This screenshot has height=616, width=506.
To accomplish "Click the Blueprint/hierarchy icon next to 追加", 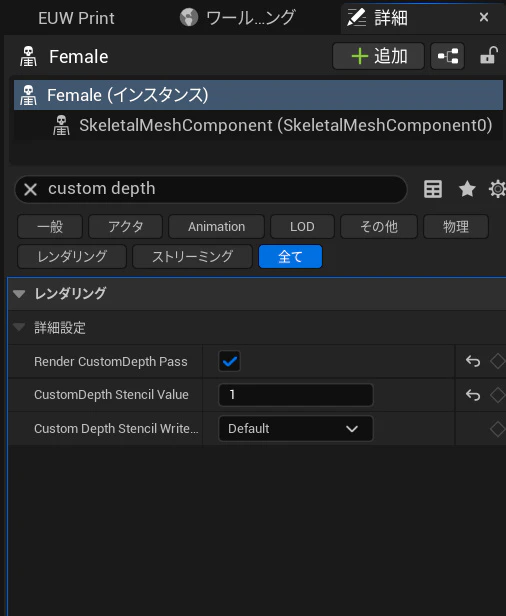I will [x=447, y=56].
